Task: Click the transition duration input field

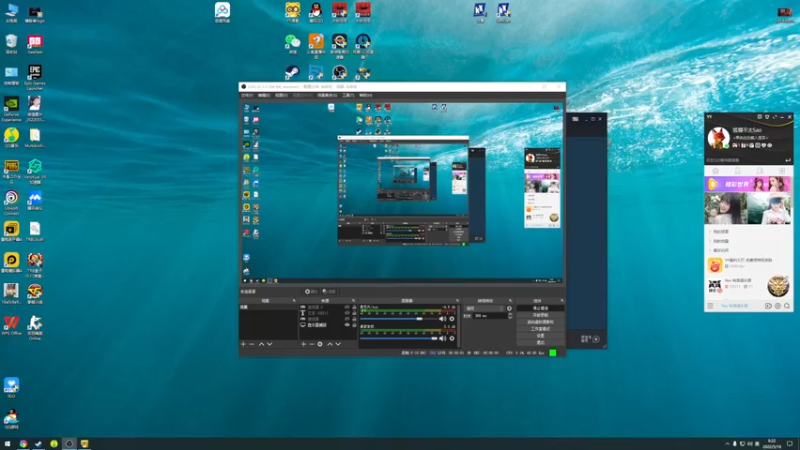Action: click(x=490, y=316)
